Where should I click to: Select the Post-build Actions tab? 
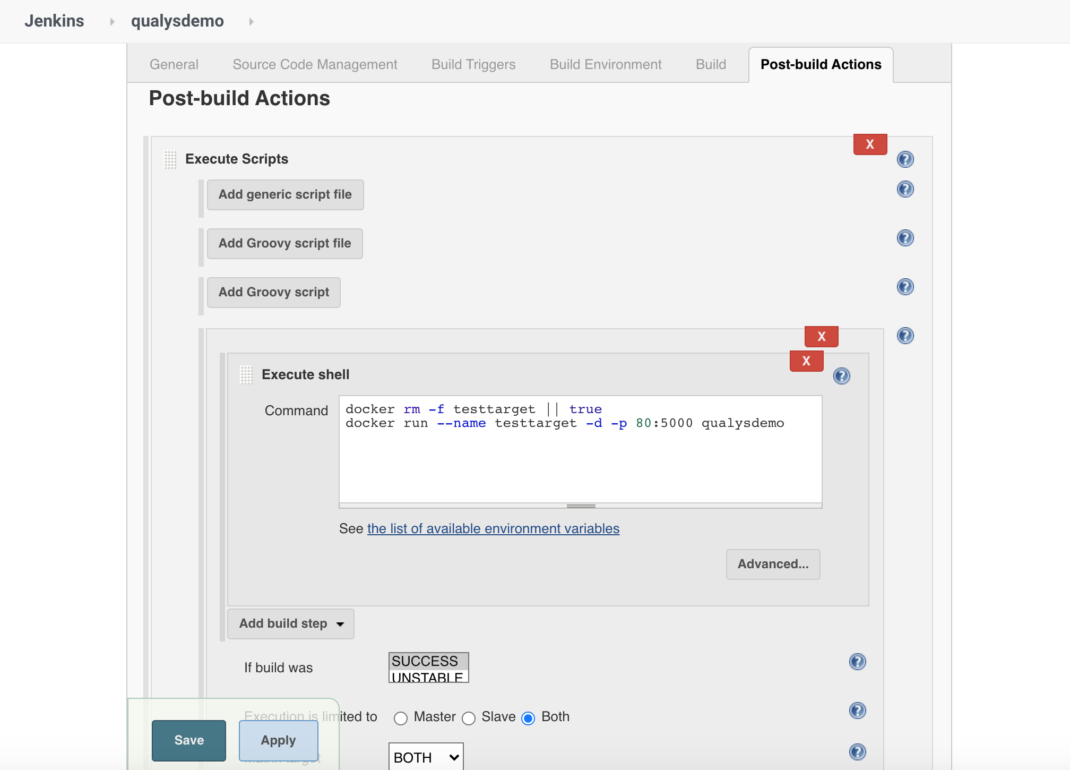click(x=821, y=64)
